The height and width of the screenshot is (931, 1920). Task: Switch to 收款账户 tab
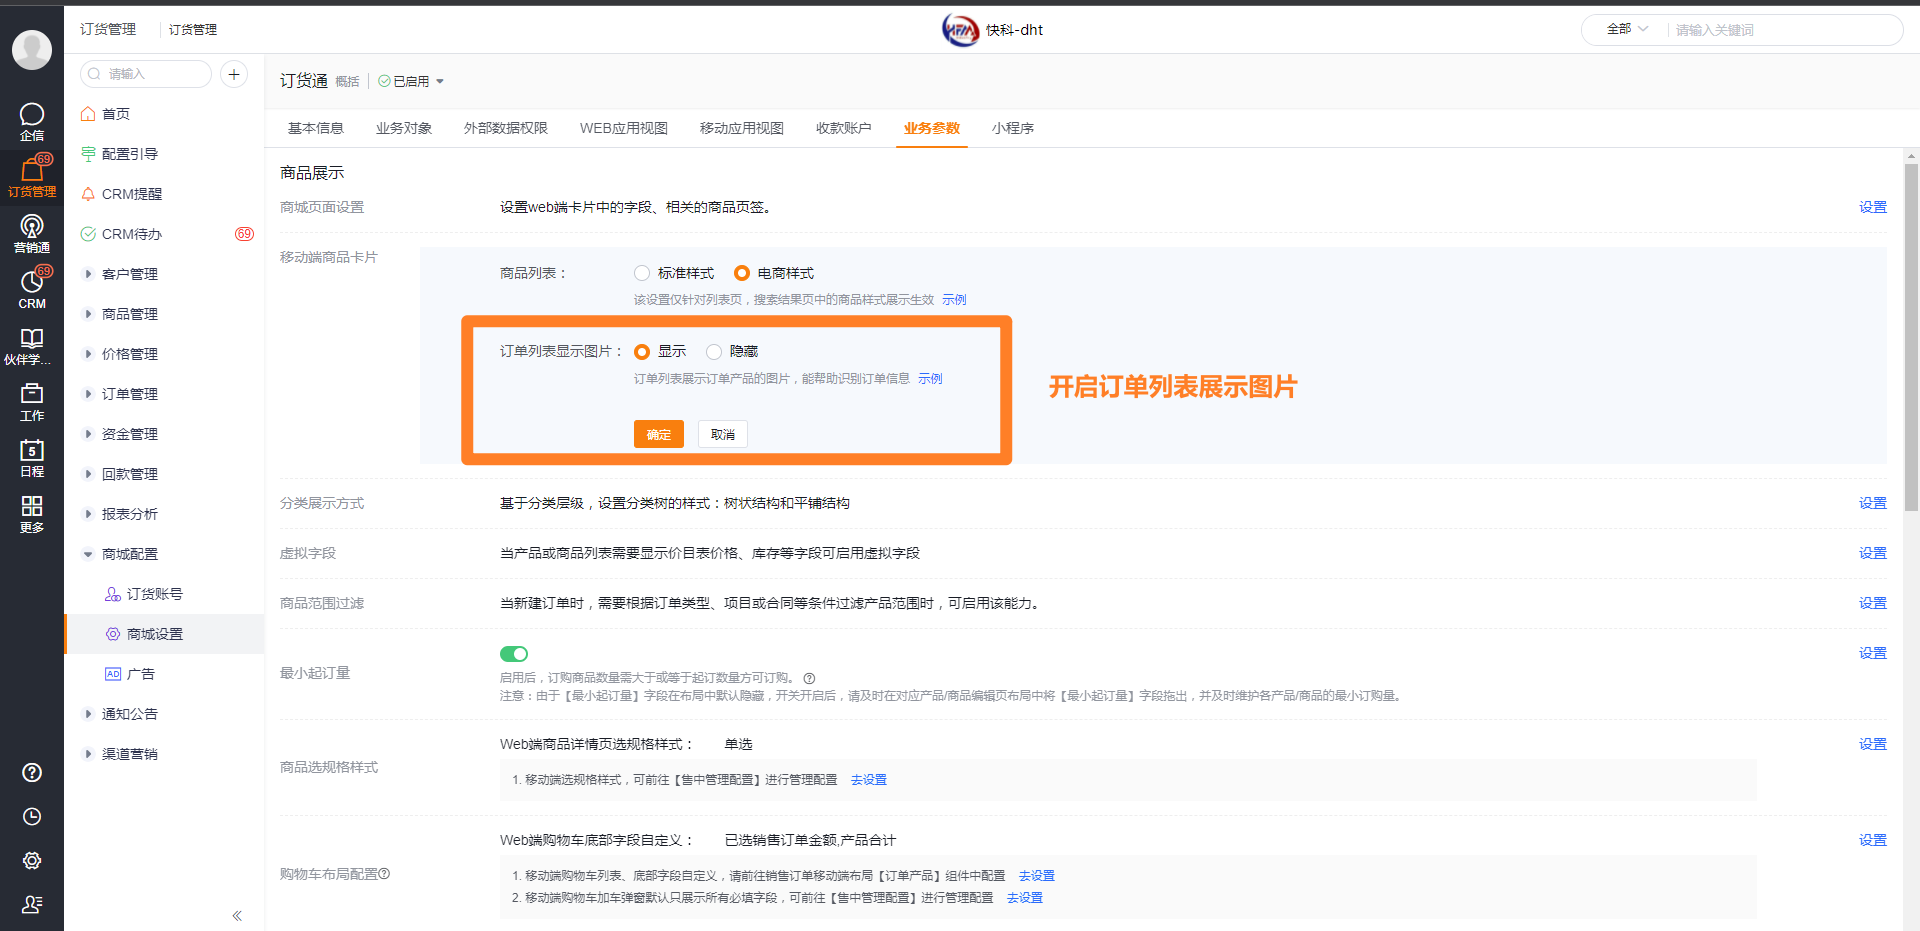point(844,128)
